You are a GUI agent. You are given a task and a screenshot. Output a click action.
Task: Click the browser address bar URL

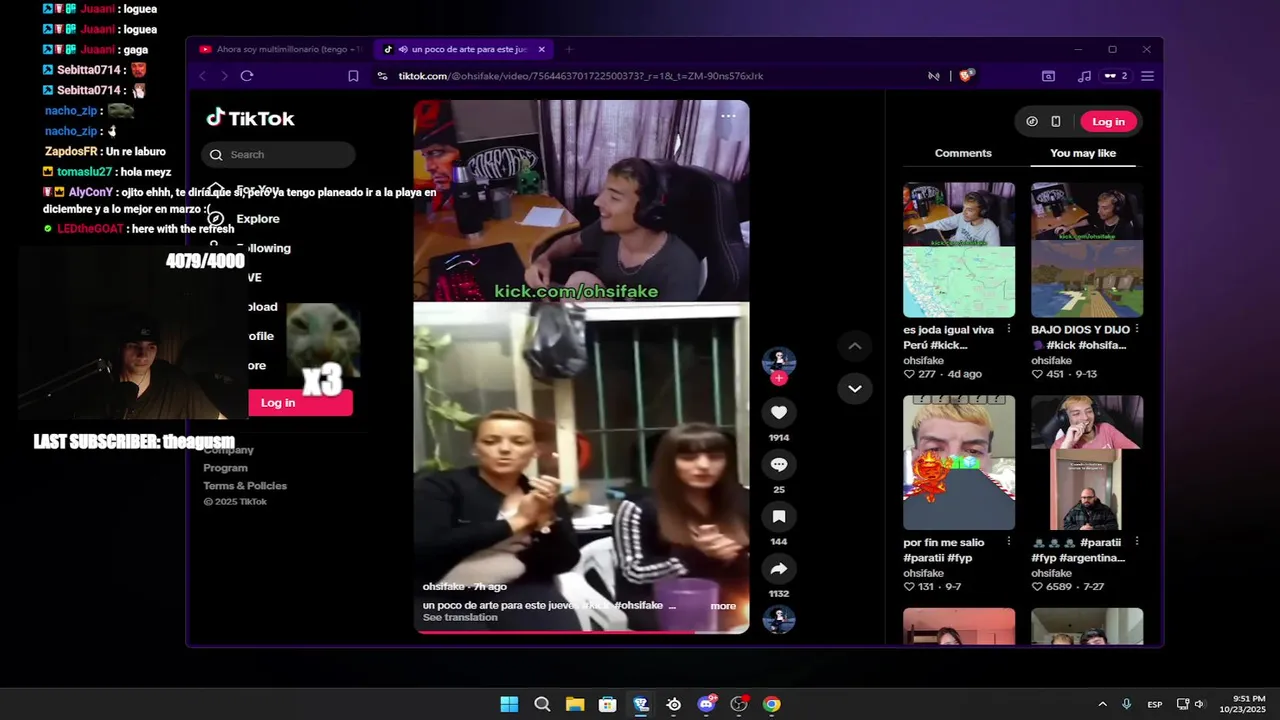580,76
